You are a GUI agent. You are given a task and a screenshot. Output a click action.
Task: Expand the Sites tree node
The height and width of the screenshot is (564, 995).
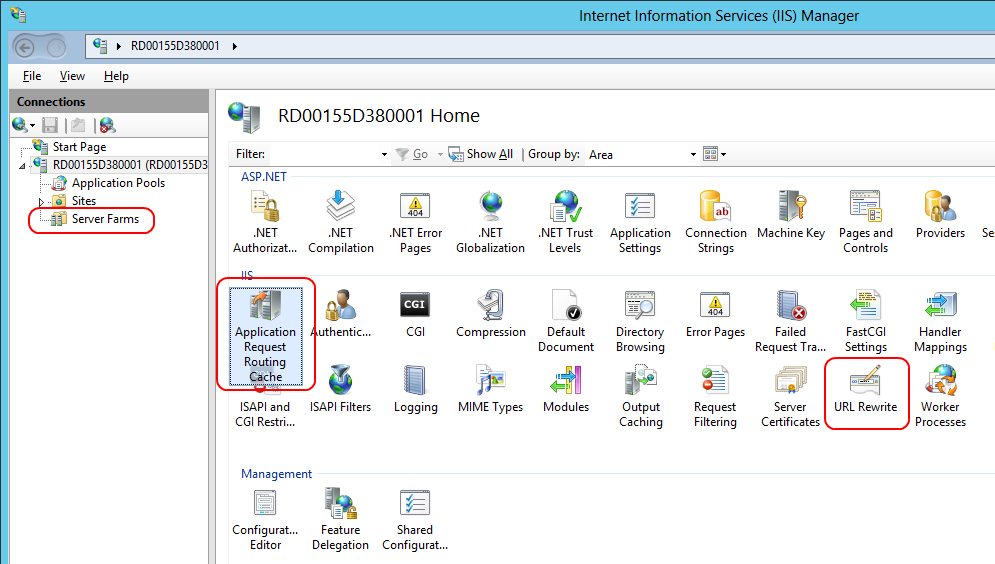click(x=41, y=201)
